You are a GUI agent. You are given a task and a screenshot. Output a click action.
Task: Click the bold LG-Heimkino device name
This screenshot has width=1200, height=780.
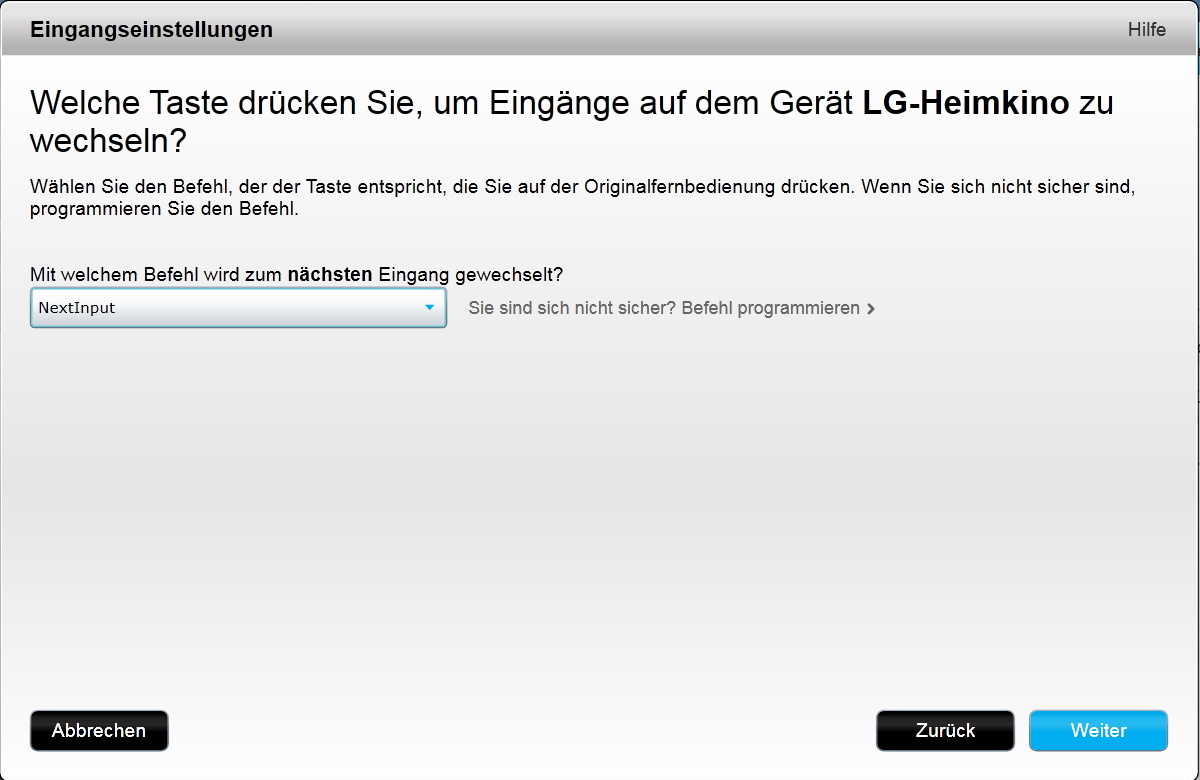pyautogui.click(x=965, y=103)
